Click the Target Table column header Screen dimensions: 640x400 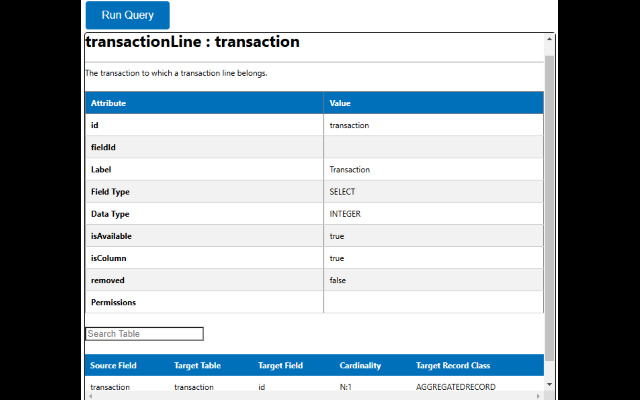(x=198, y=365)
